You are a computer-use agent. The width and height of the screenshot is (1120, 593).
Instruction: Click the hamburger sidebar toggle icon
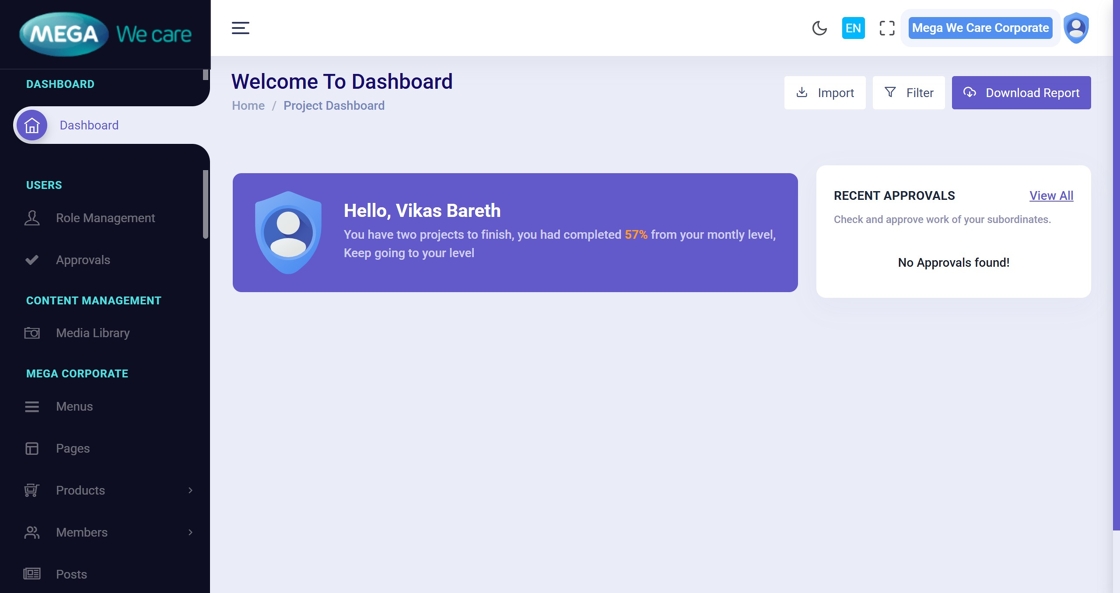point(240,28)
